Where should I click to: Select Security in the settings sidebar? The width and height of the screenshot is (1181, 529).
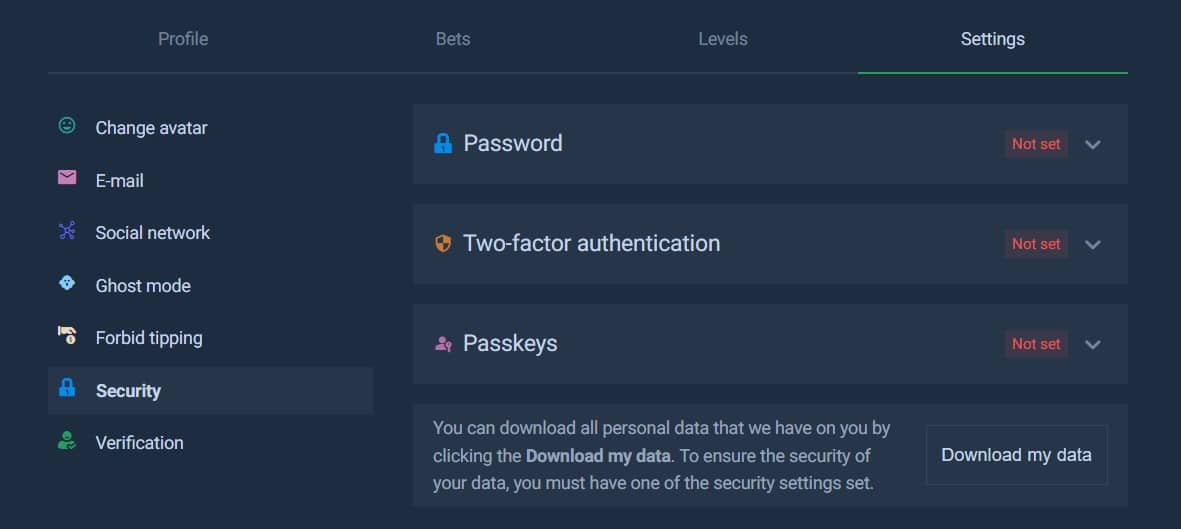point(128,391)
